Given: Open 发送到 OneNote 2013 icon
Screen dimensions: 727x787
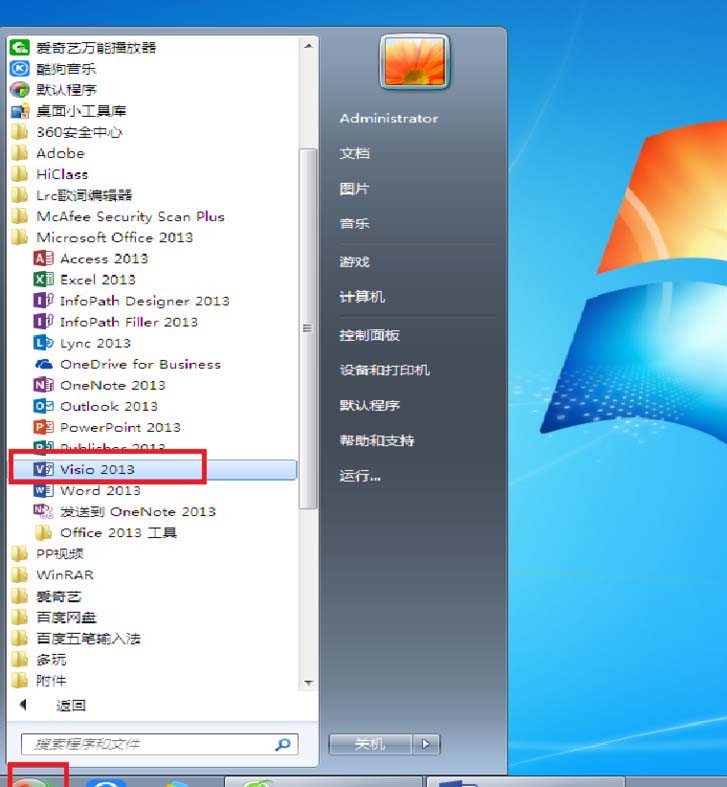Looking at the screenshot, I should click(43, 511).
